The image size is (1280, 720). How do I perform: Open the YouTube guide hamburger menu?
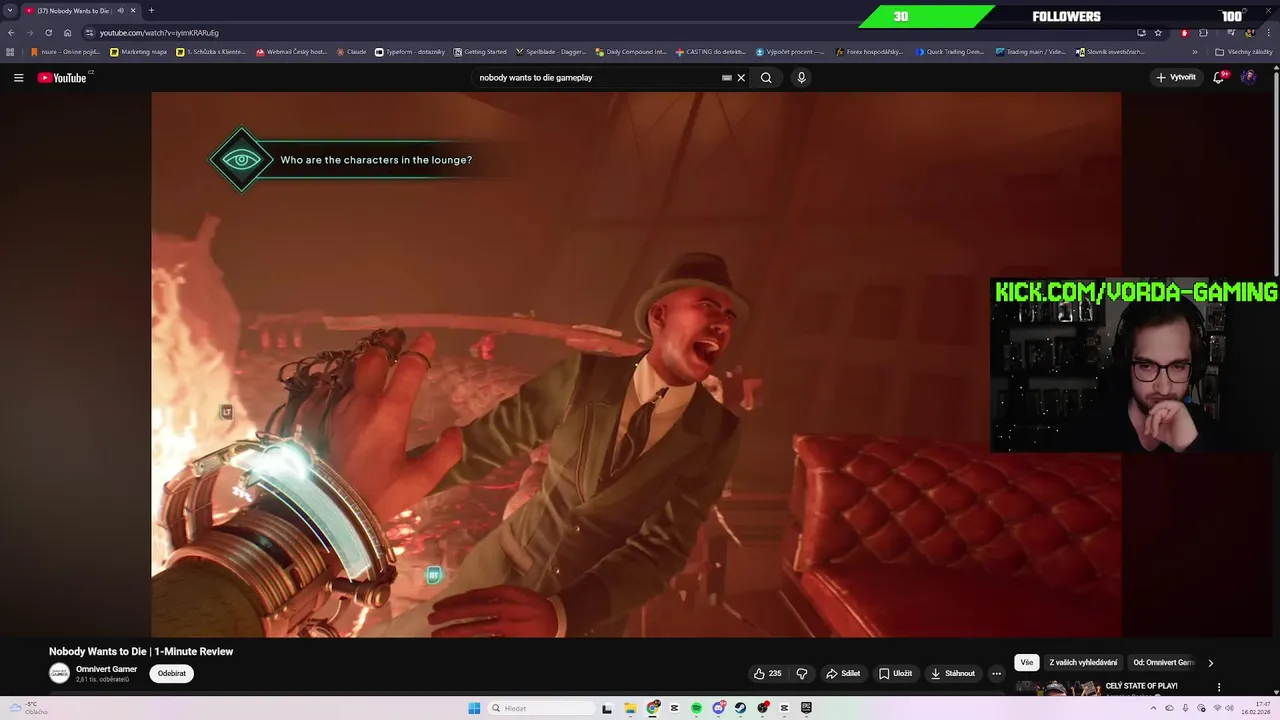coord(18,77)
